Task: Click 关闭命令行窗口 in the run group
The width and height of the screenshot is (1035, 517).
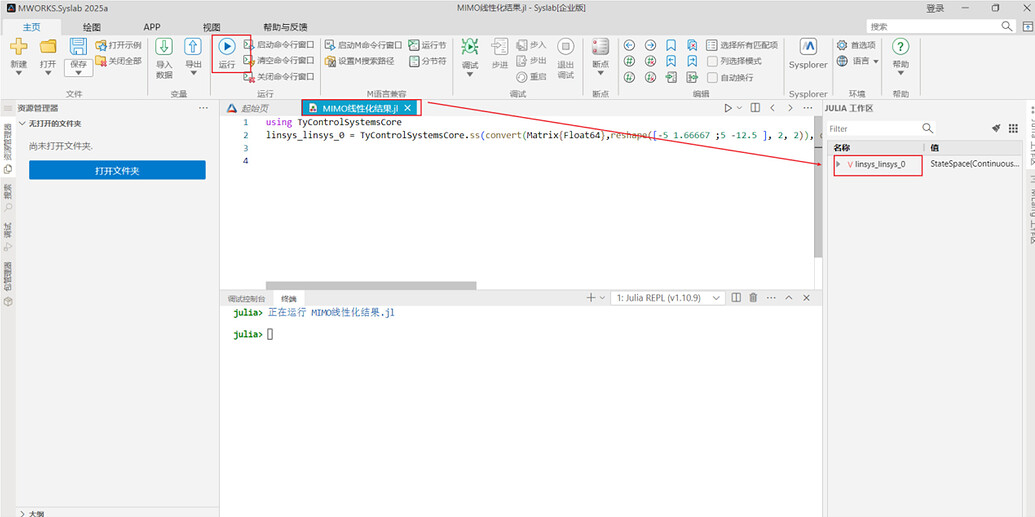Action: (279, 77)
